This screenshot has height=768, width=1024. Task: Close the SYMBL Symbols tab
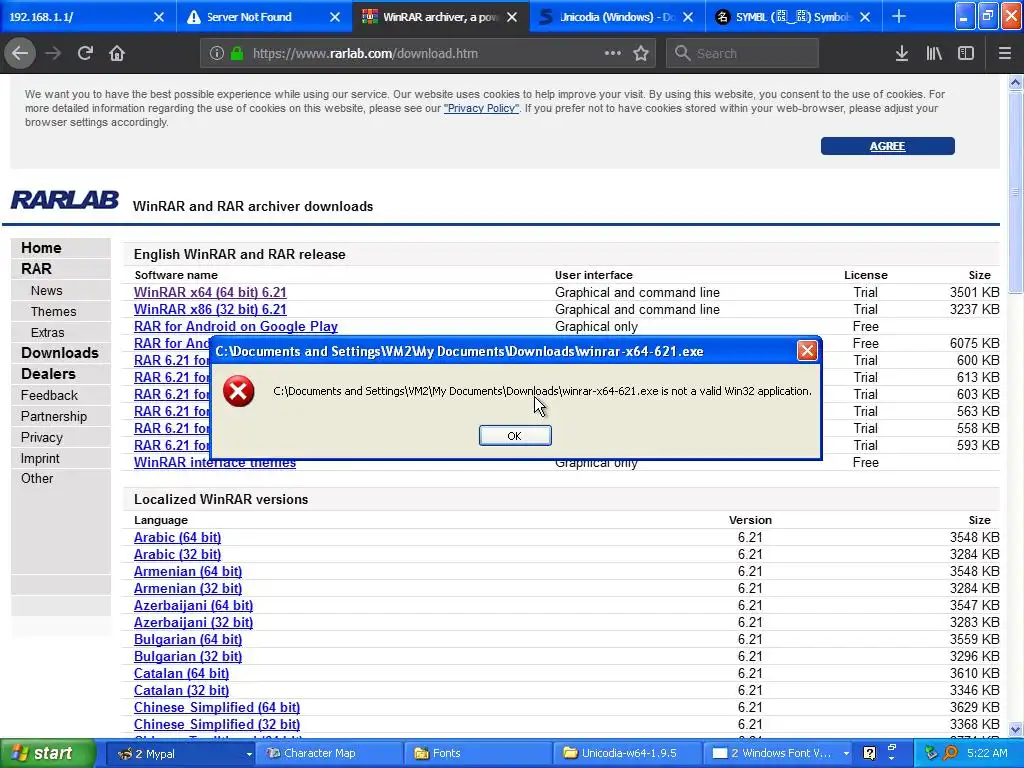point(865,18)
